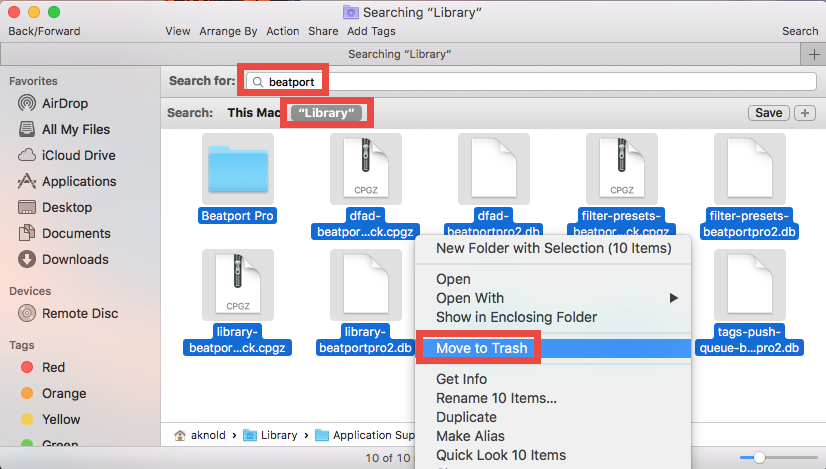
Task: Select the "Library" search scope
Action: tap(328, 113)
